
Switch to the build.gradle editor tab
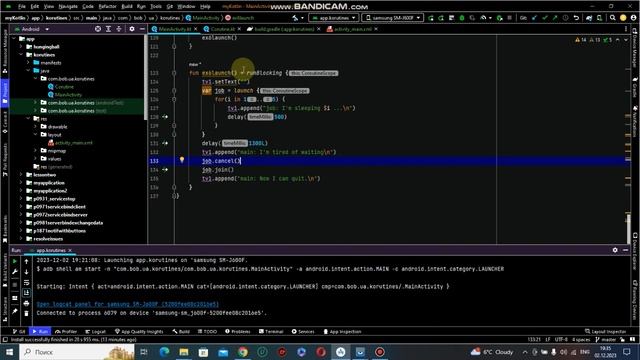[x=284, y=29]
